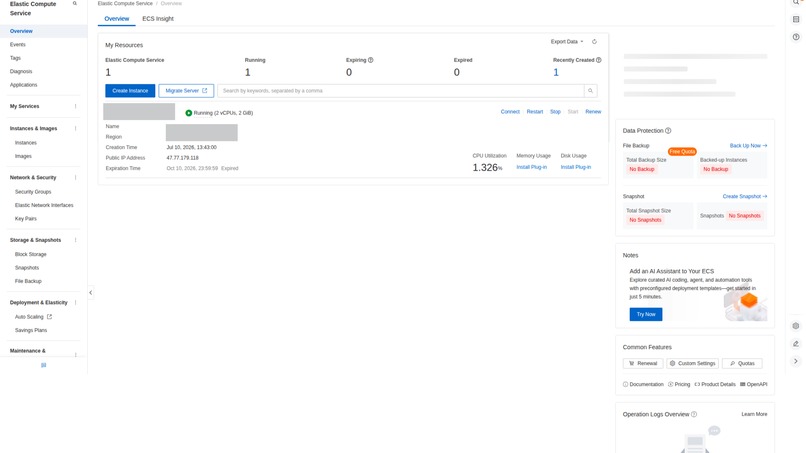Open Key Pairs in the sidebar
Viewport: 806px width, 453px height.
(26, 219)
